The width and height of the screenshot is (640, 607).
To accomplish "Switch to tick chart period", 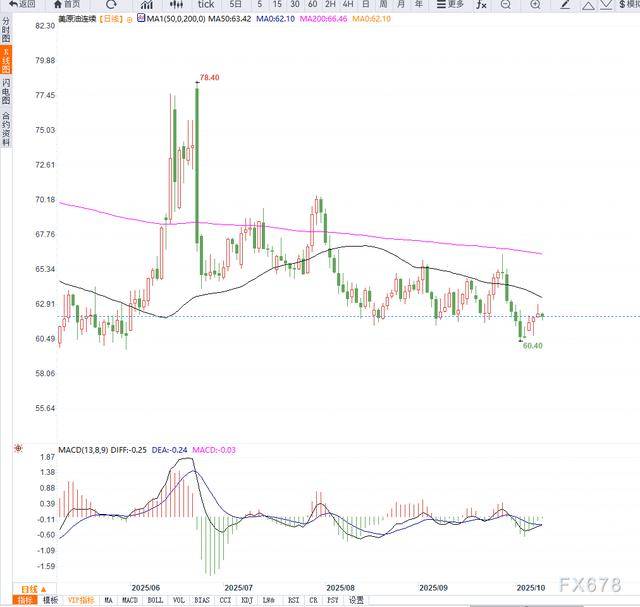I will (204, 5).
